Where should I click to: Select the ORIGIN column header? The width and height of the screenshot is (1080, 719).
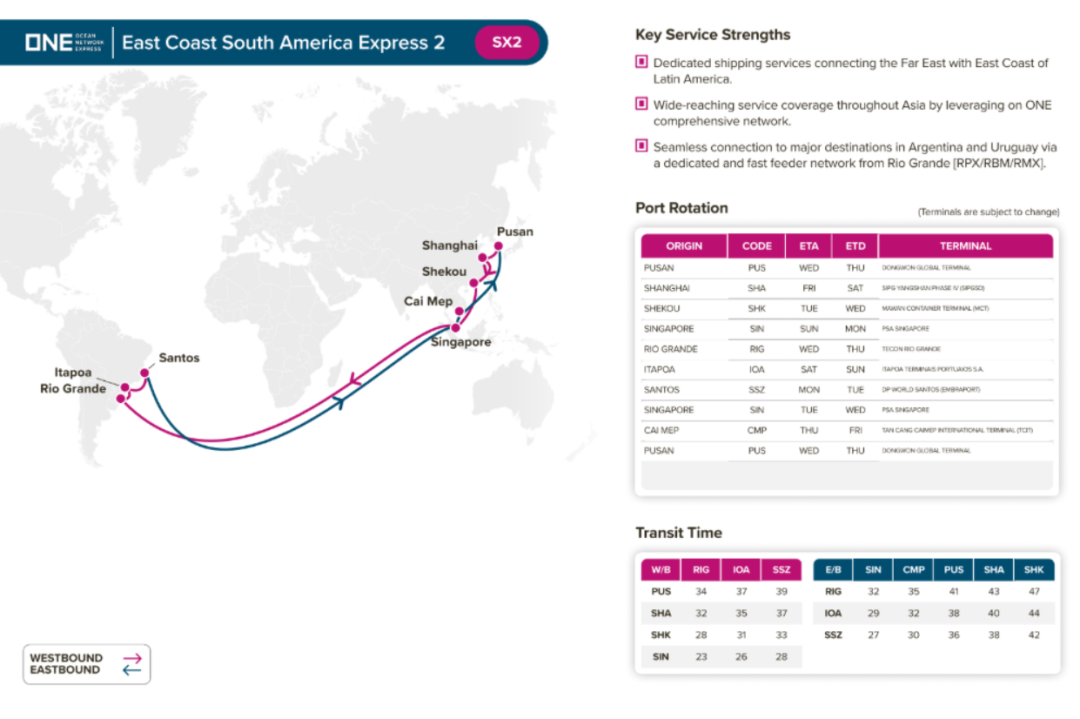[x=684, y=246]
